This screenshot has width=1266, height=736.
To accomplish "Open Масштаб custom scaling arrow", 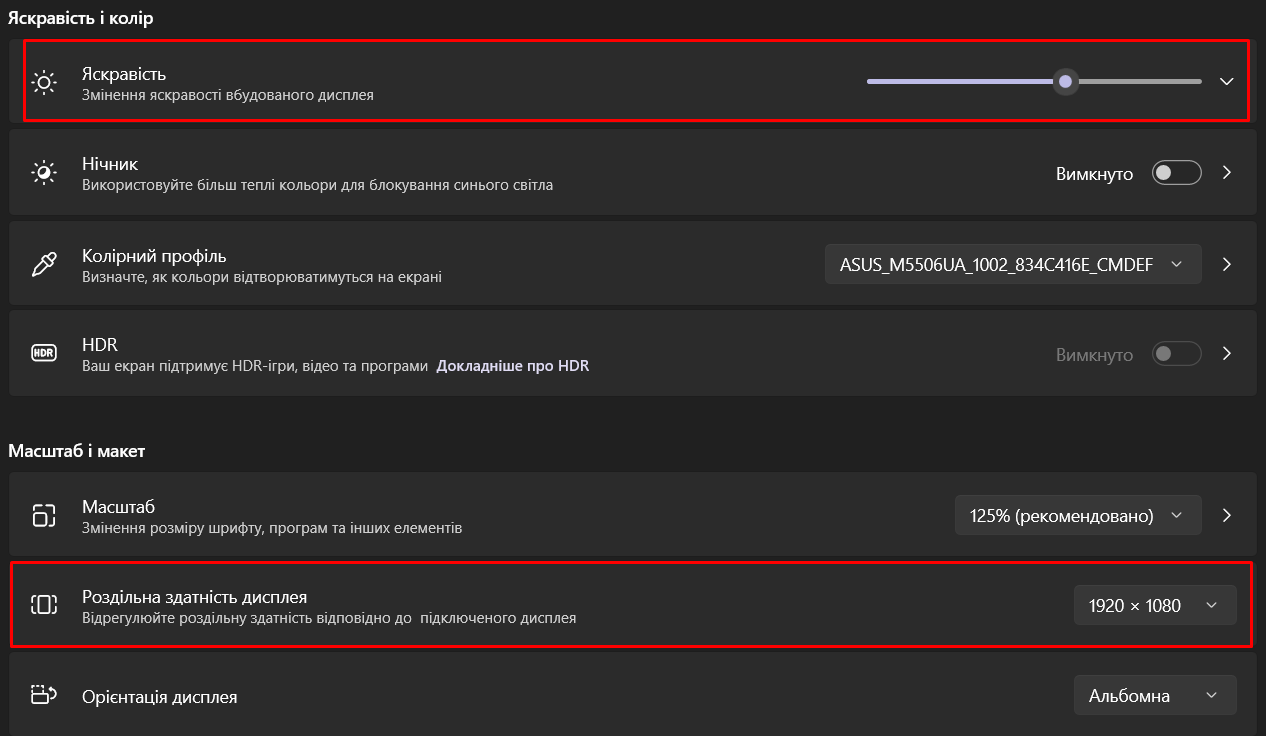I will (x=1227, y=516).
